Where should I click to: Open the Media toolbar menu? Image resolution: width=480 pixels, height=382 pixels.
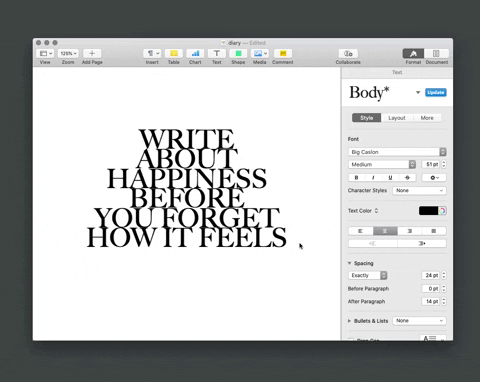coord(260,54)
